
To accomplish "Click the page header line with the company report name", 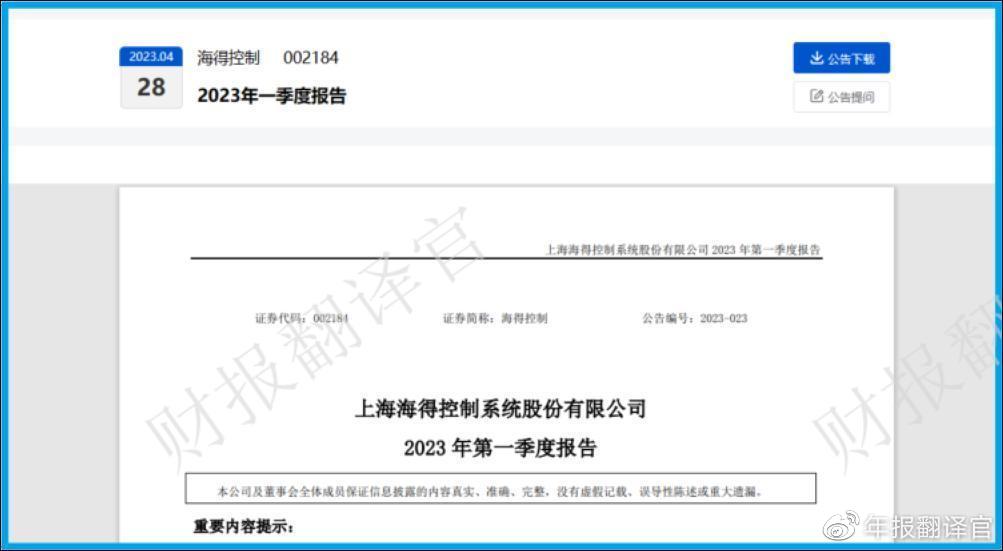I will point(683,250).
